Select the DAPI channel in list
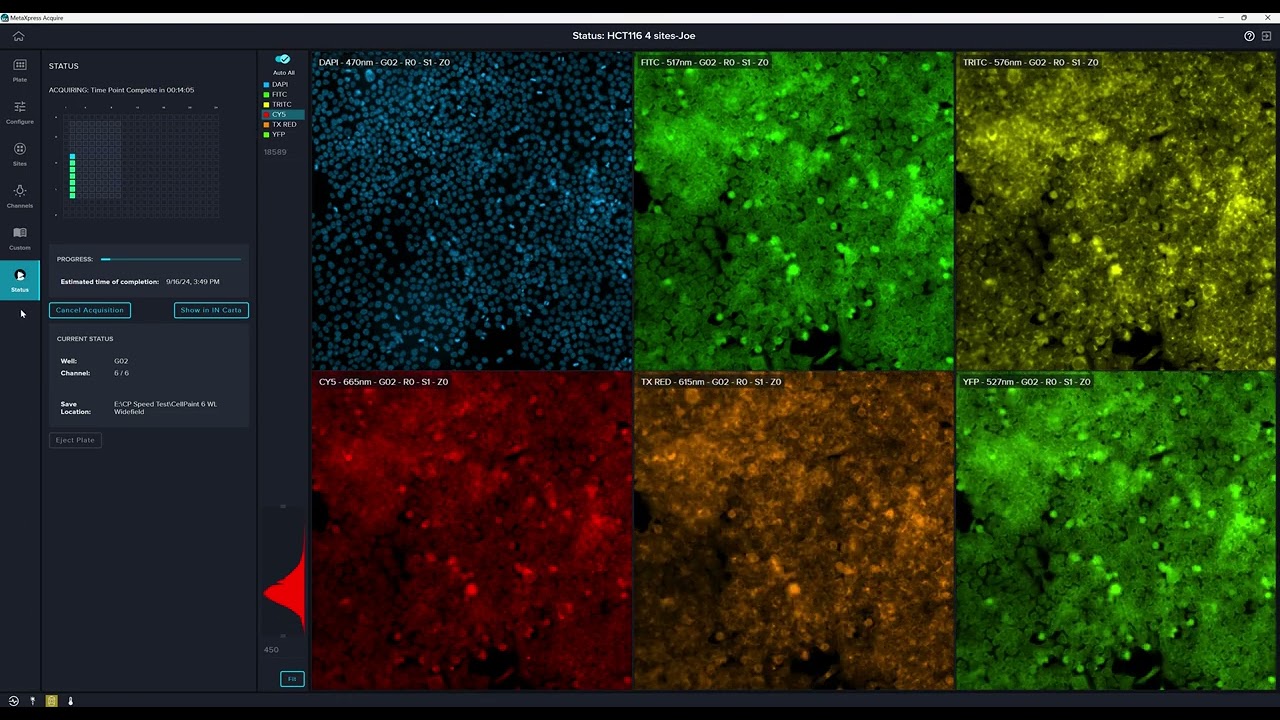Viewport: 1280px width, 720px height. pyautogui.click(x=283, y=84)
